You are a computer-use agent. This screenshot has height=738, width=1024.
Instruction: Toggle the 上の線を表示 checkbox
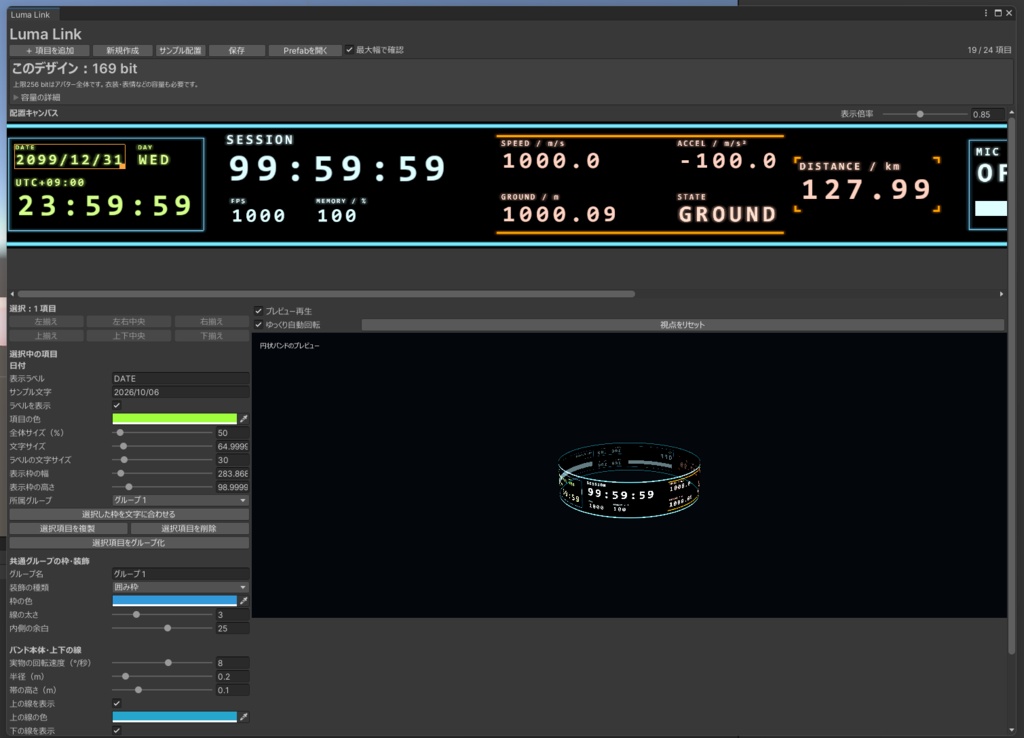117,703
